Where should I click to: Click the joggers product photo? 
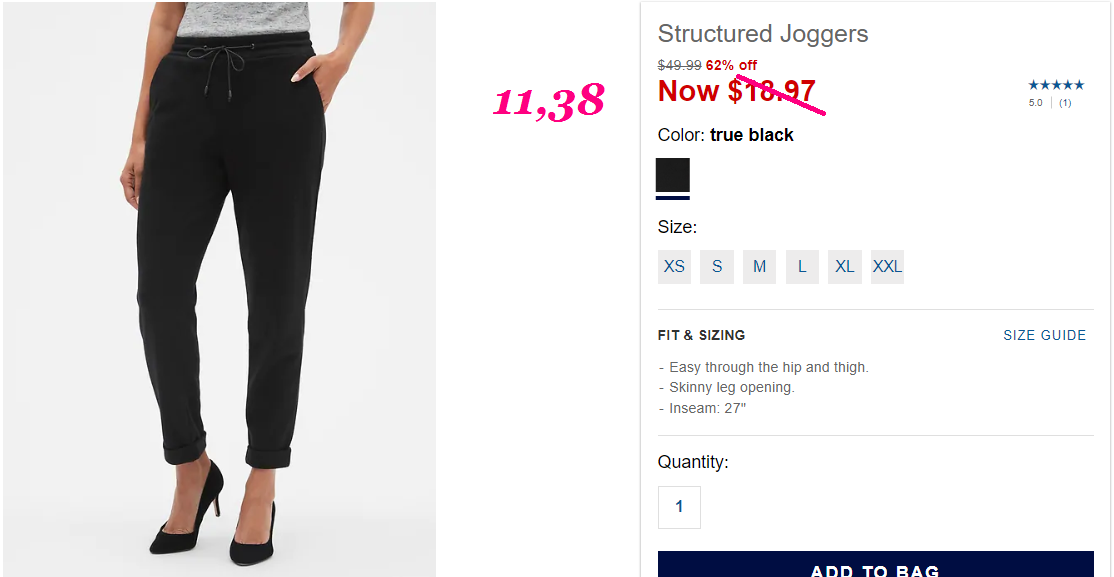click(x=220, y=288)
